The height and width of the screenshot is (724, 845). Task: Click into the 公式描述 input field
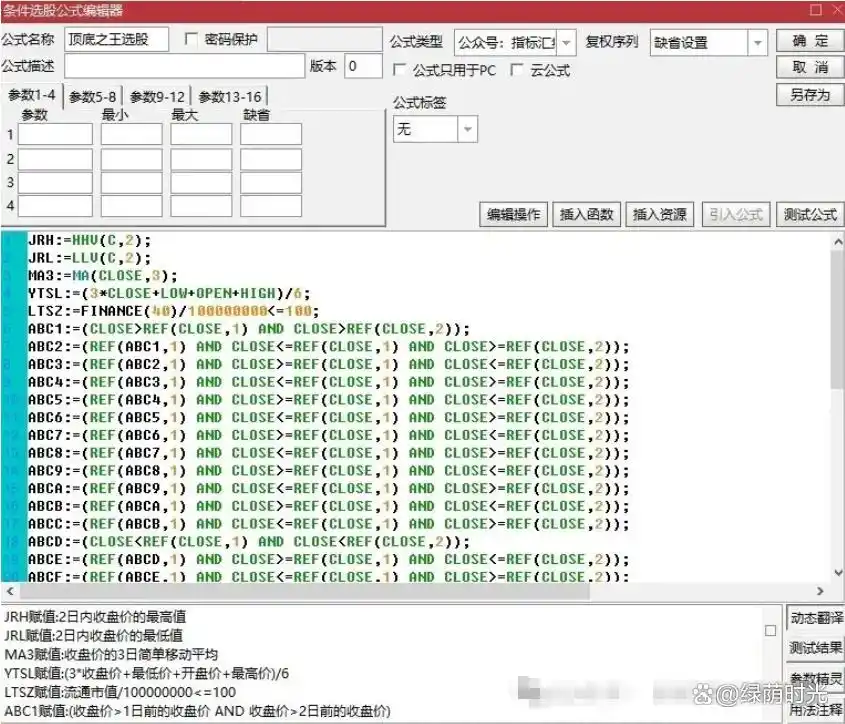[x=184, y=66]
